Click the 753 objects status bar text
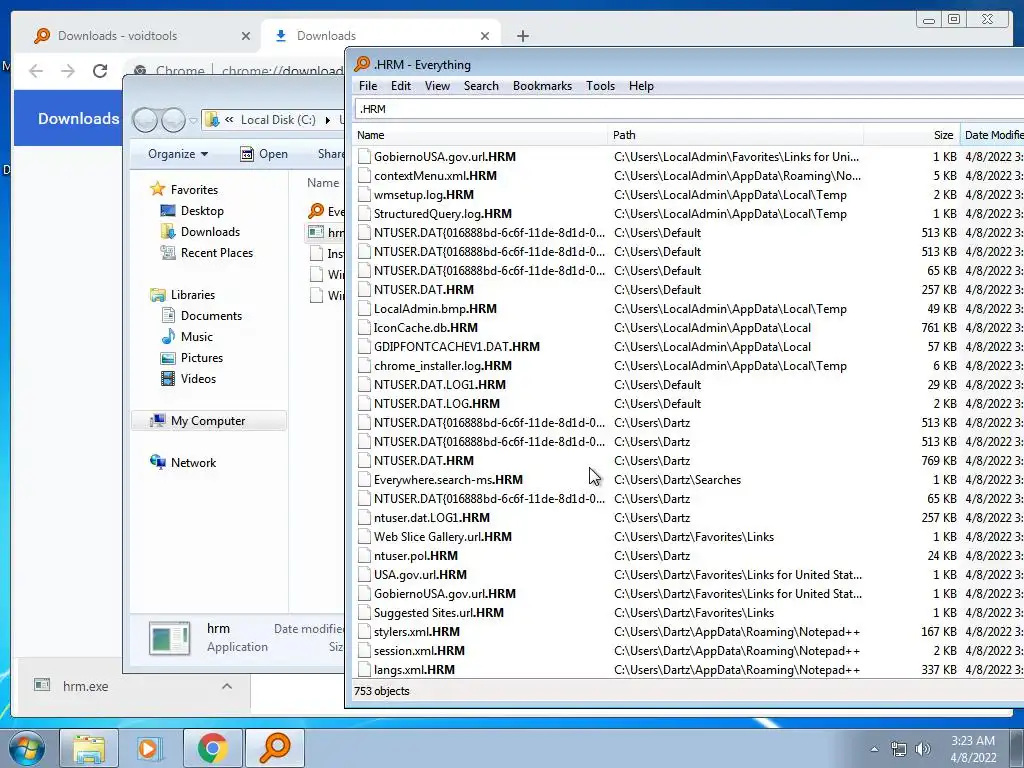 pos(381,691)
